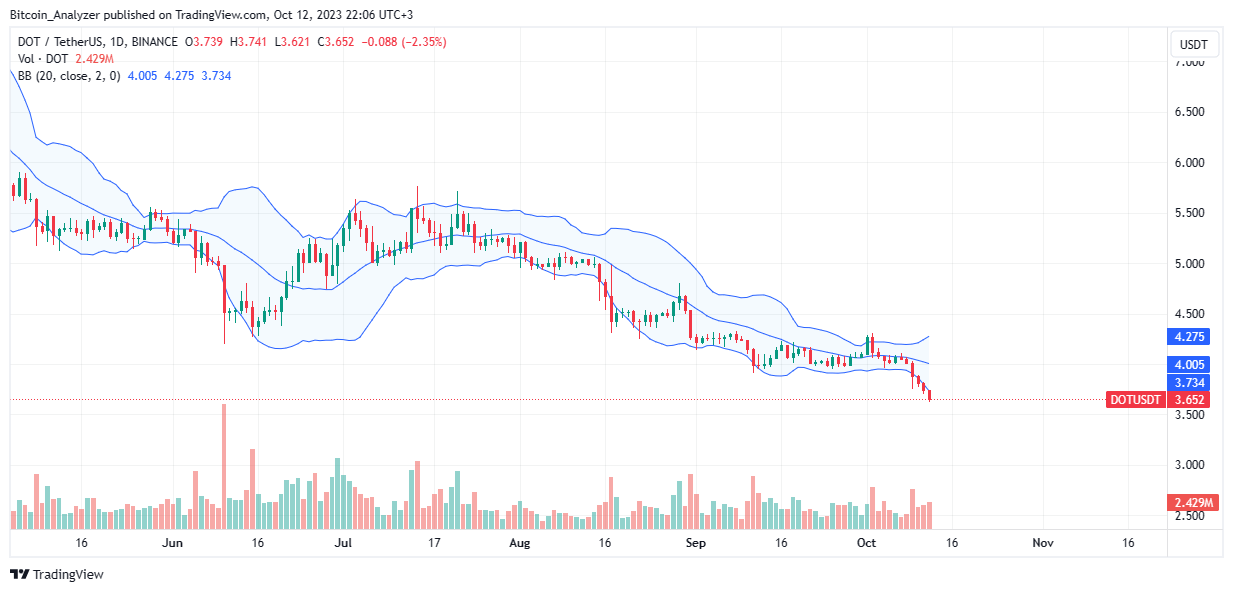
Task: Click the 5.000 price scale label
Action: coord(1189,264)
